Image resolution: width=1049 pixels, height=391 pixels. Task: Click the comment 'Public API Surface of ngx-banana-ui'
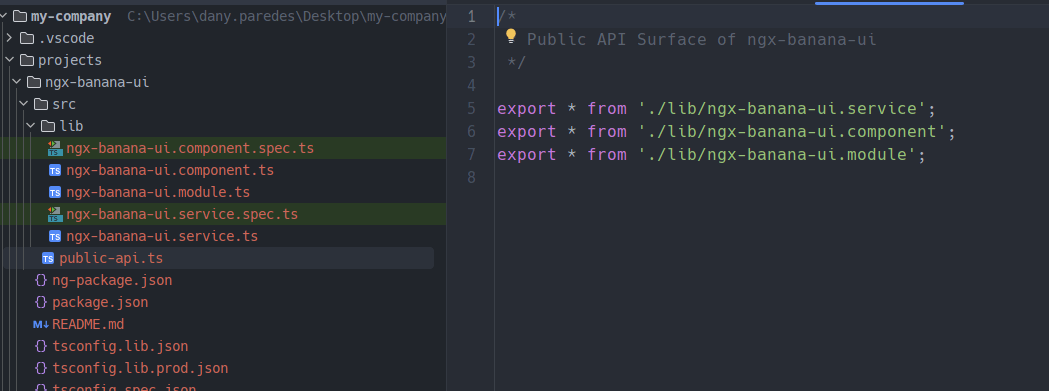[x=702, y=40]
